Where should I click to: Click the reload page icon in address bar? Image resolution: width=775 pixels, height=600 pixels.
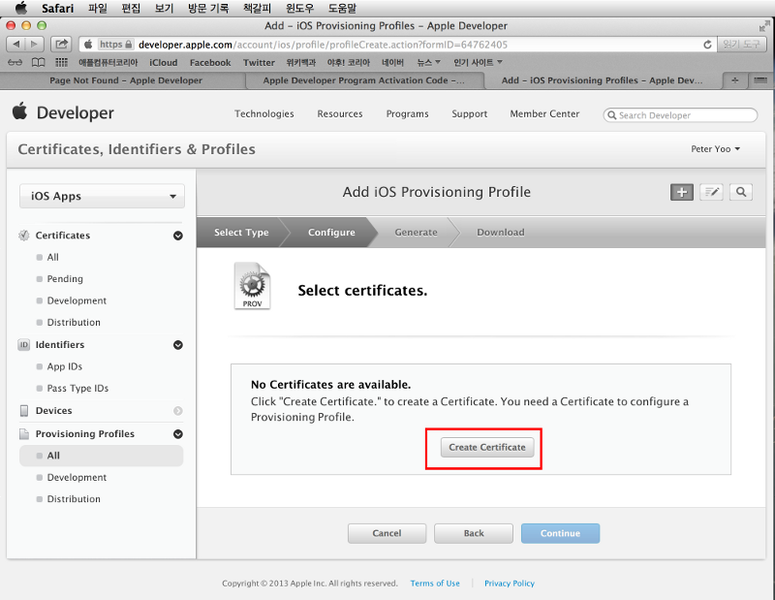[708, 45]
